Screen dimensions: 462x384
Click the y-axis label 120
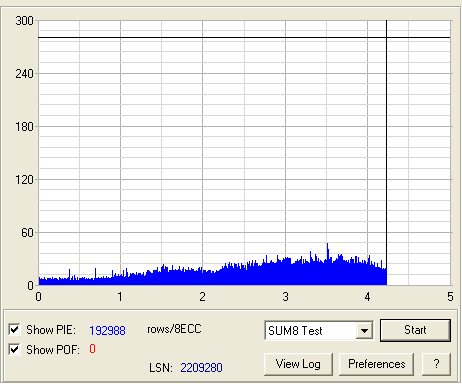click(25, 180)
